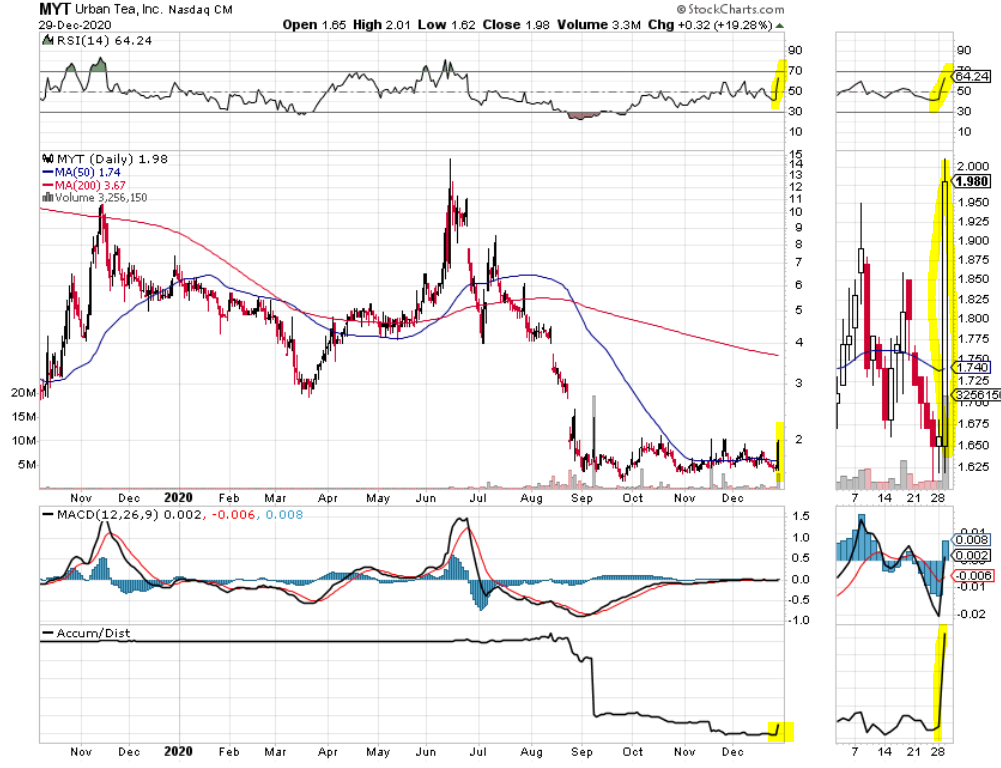Click the 'Low 1.62' value

(446, 25)
